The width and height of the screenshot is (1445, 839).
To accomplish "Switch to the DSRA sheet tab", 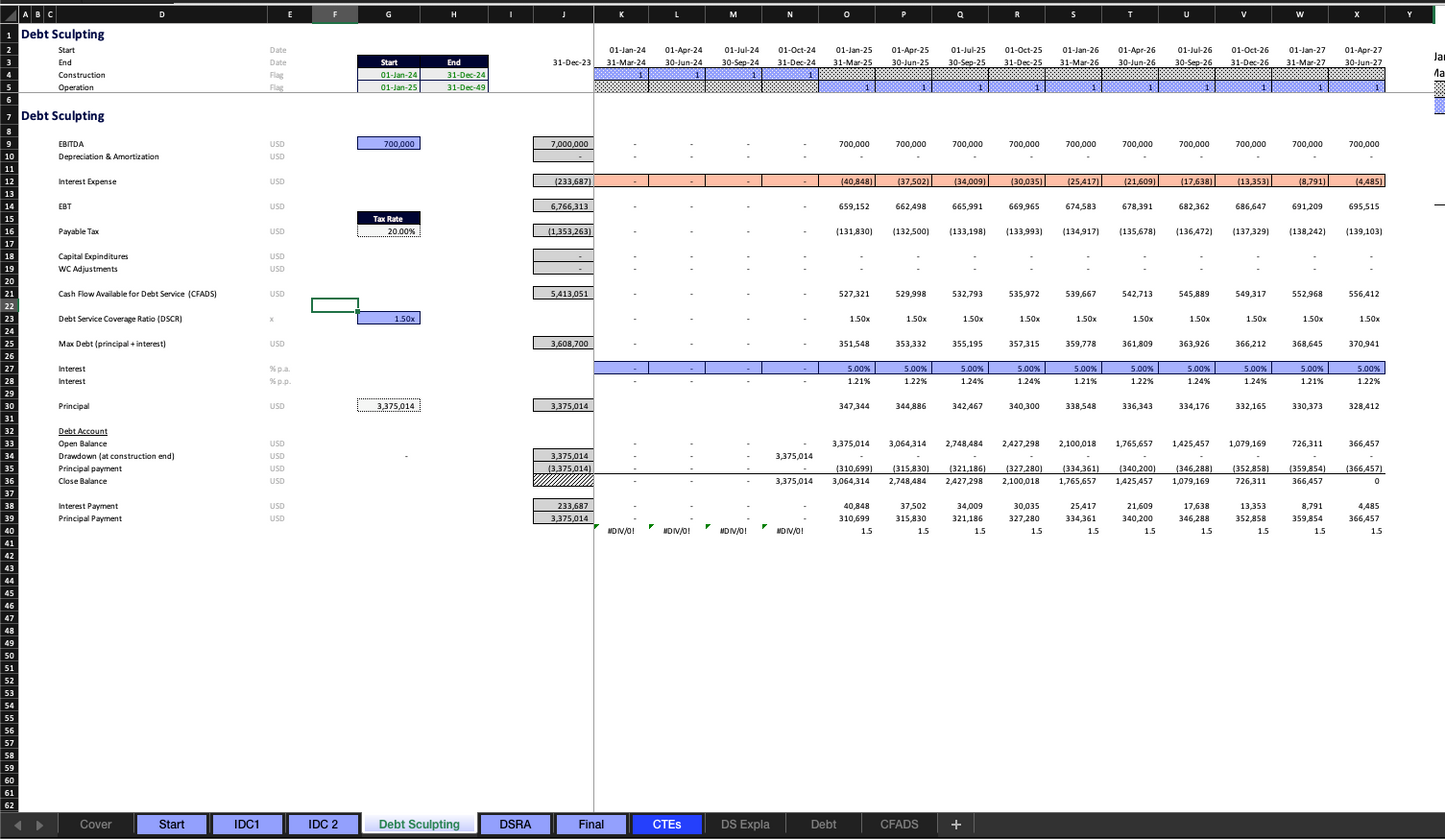I will 515,825.
